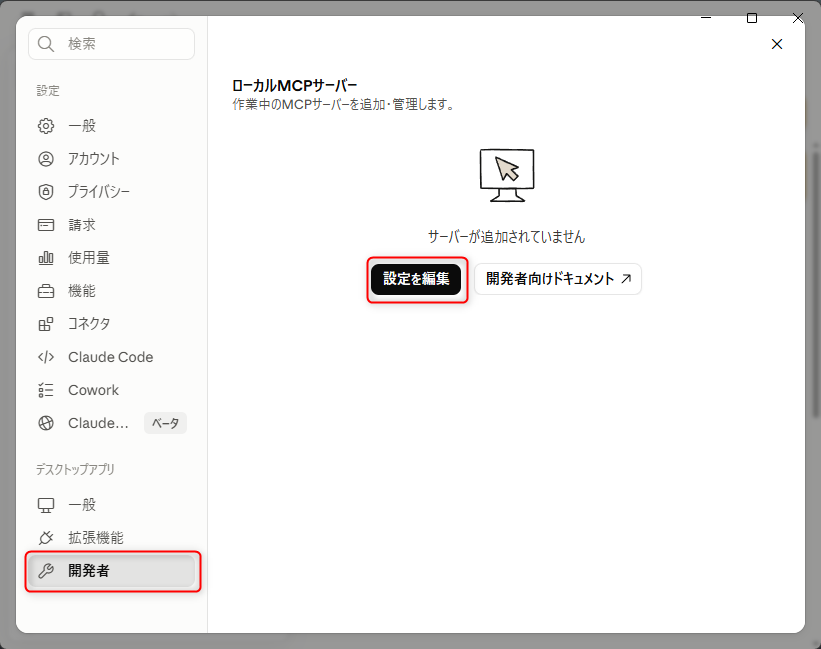This screenshot has height=649, width=821.
Task: Click the Cowork checklist icon
Action: [x=46, y=390]
